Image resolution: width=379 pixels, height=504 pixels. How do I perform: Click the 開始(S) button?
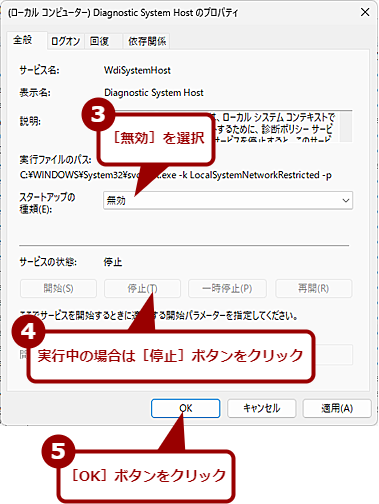coord(58,288)
